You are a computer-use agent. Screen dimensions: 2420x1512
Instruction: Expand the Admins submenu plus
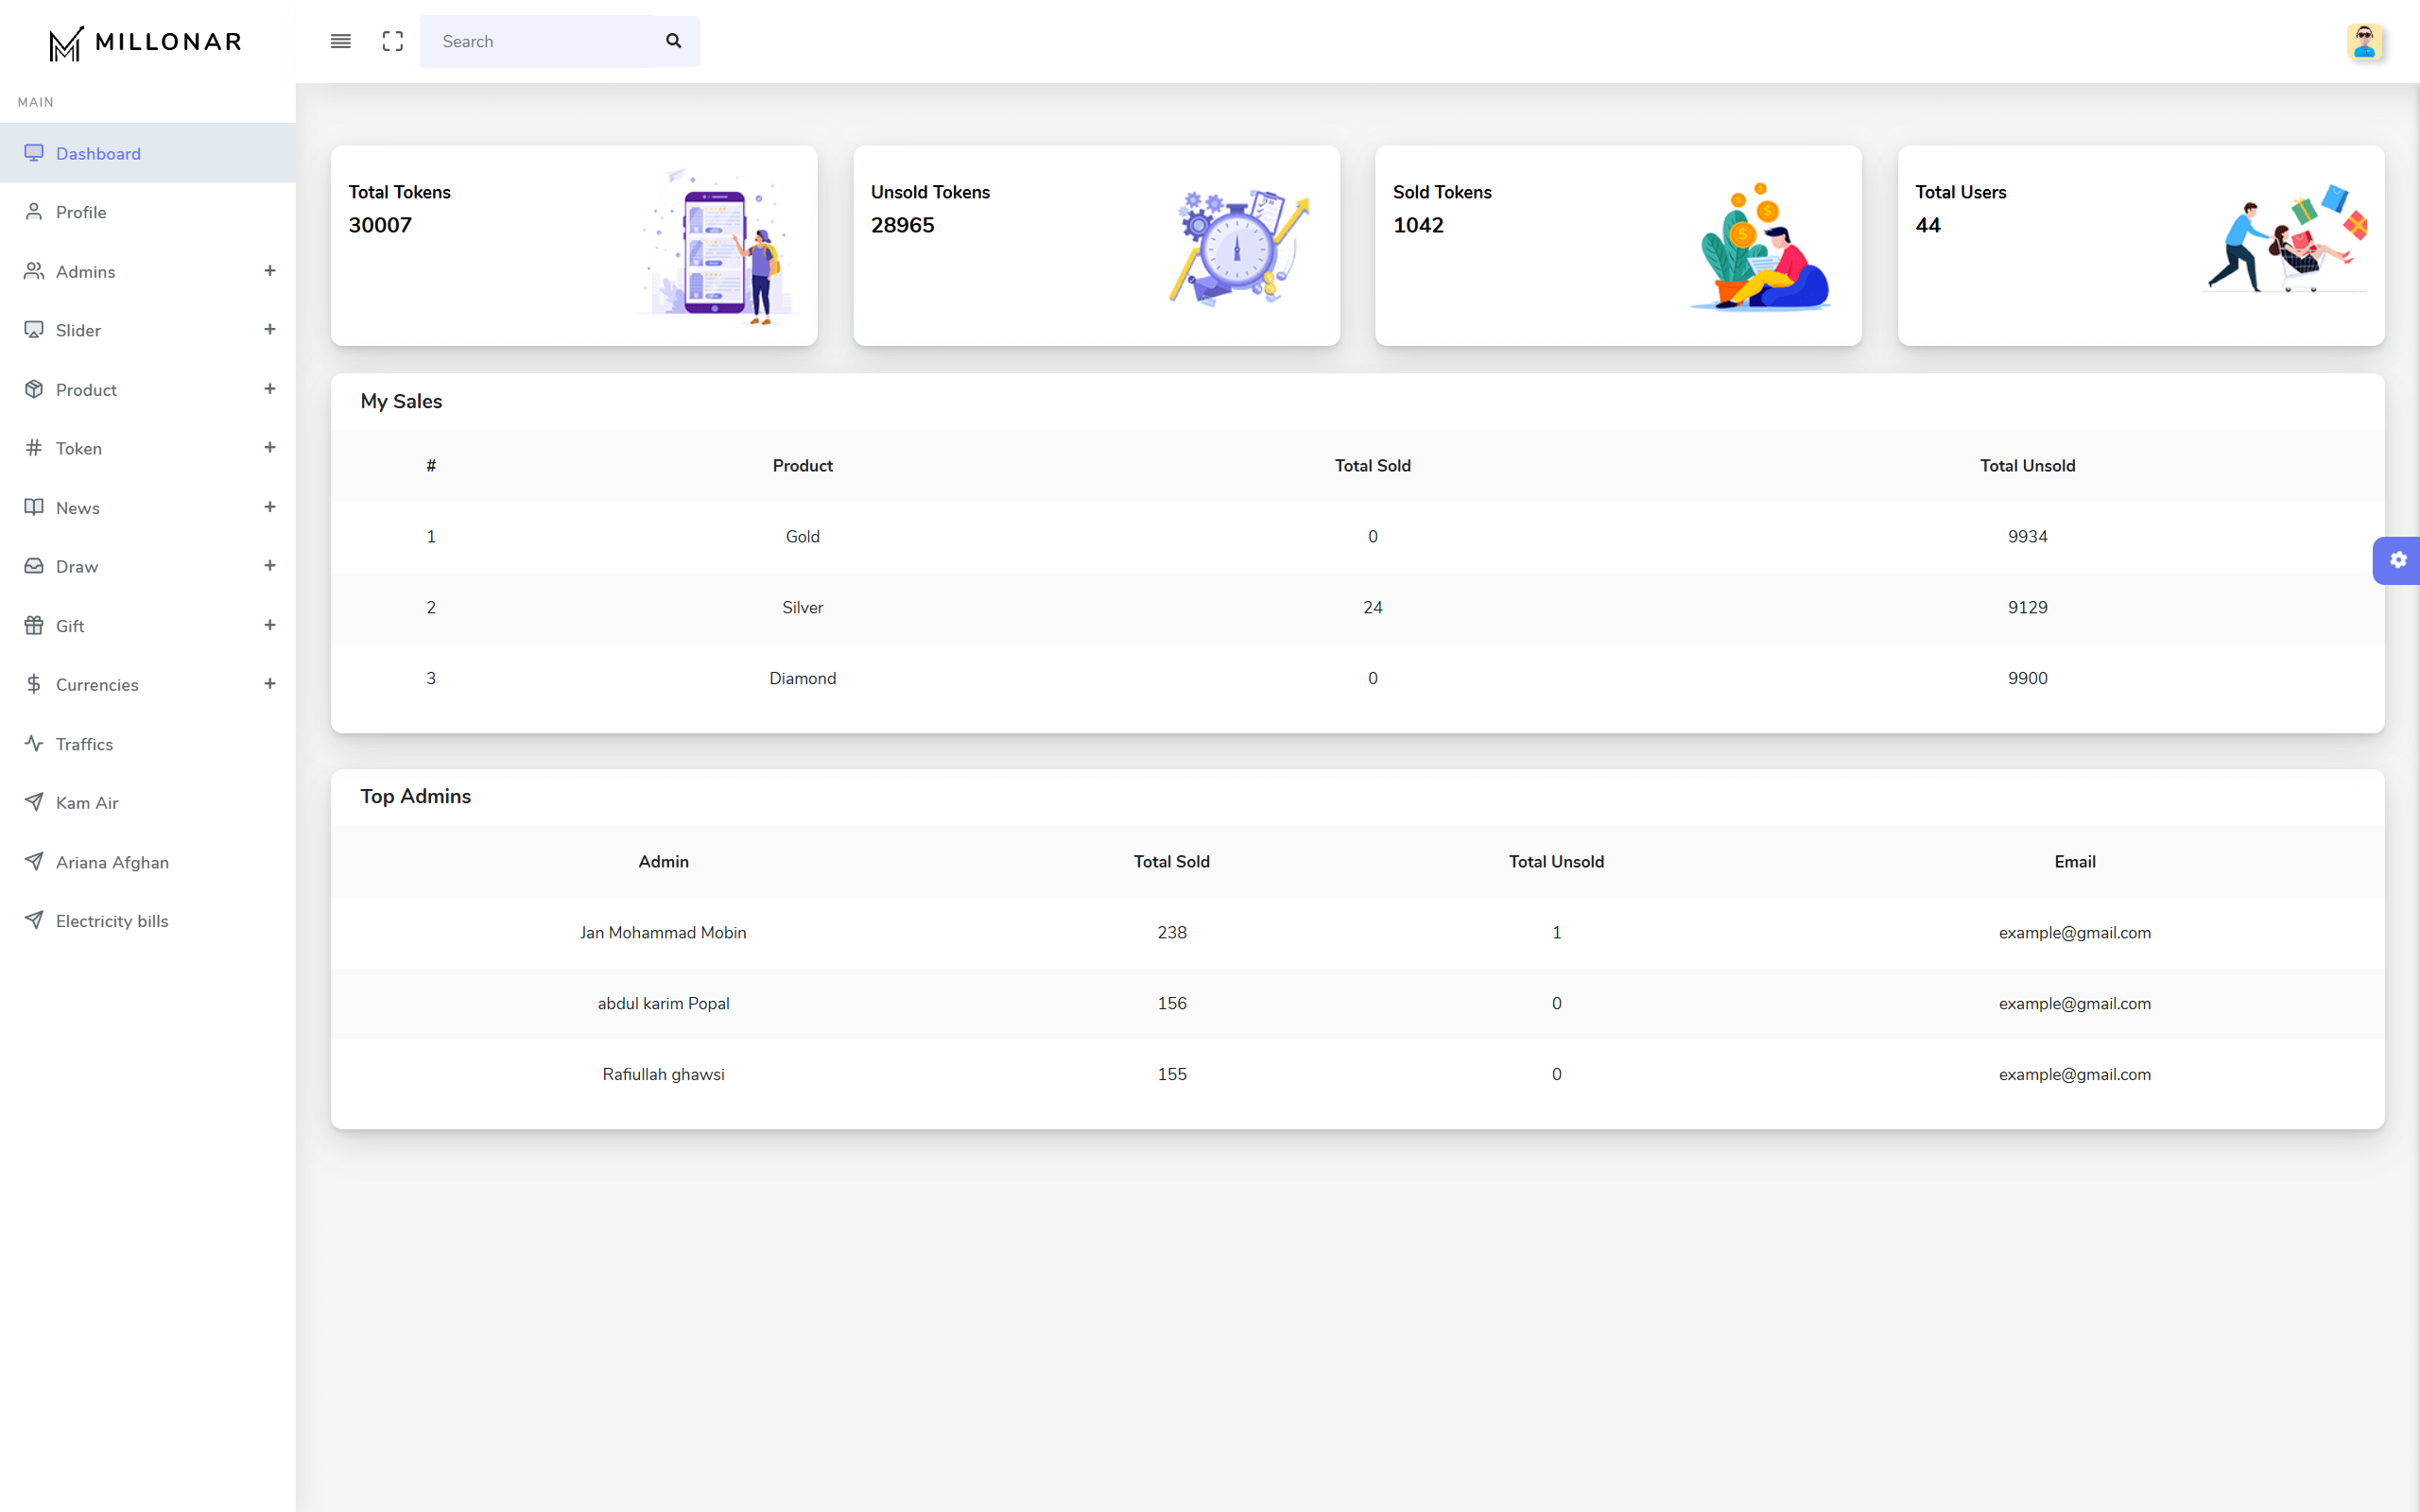click(x=269, y=271)
